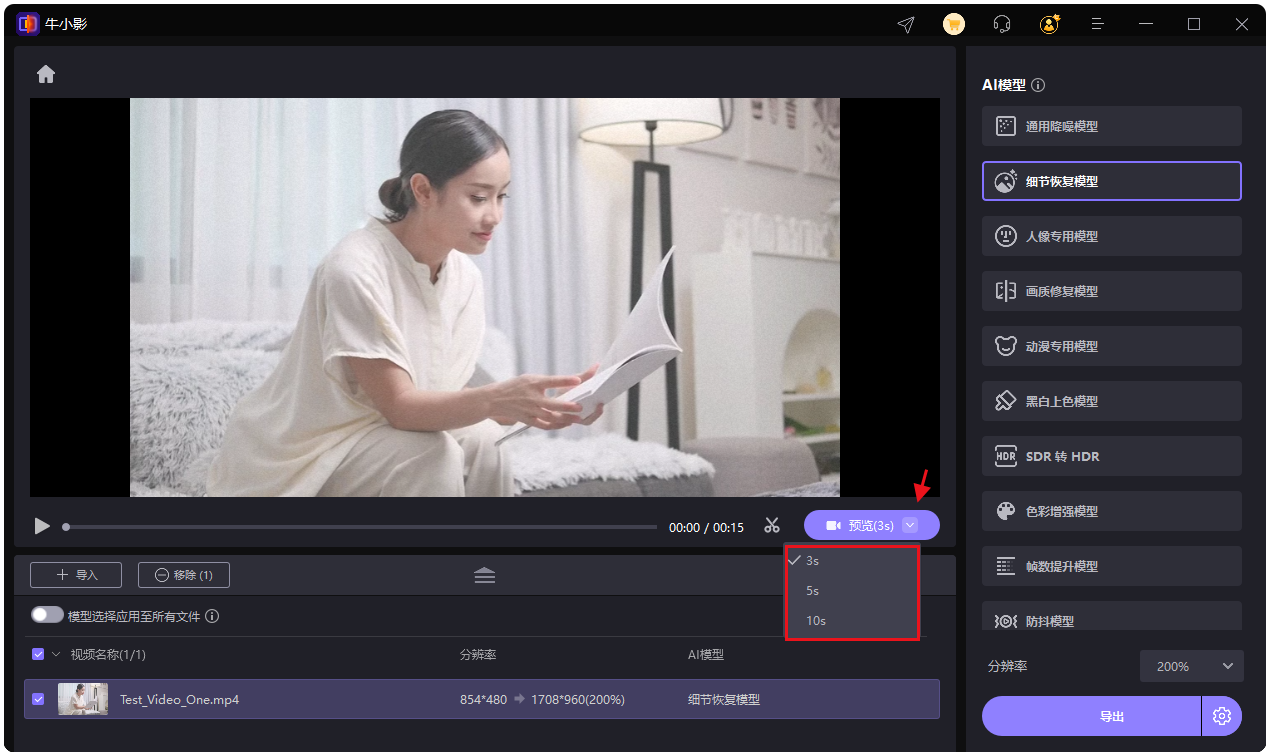The height and width of the screenshot is (756, 1270).
Task: Select the portrait-specific model
Action: coord(1112,236)
